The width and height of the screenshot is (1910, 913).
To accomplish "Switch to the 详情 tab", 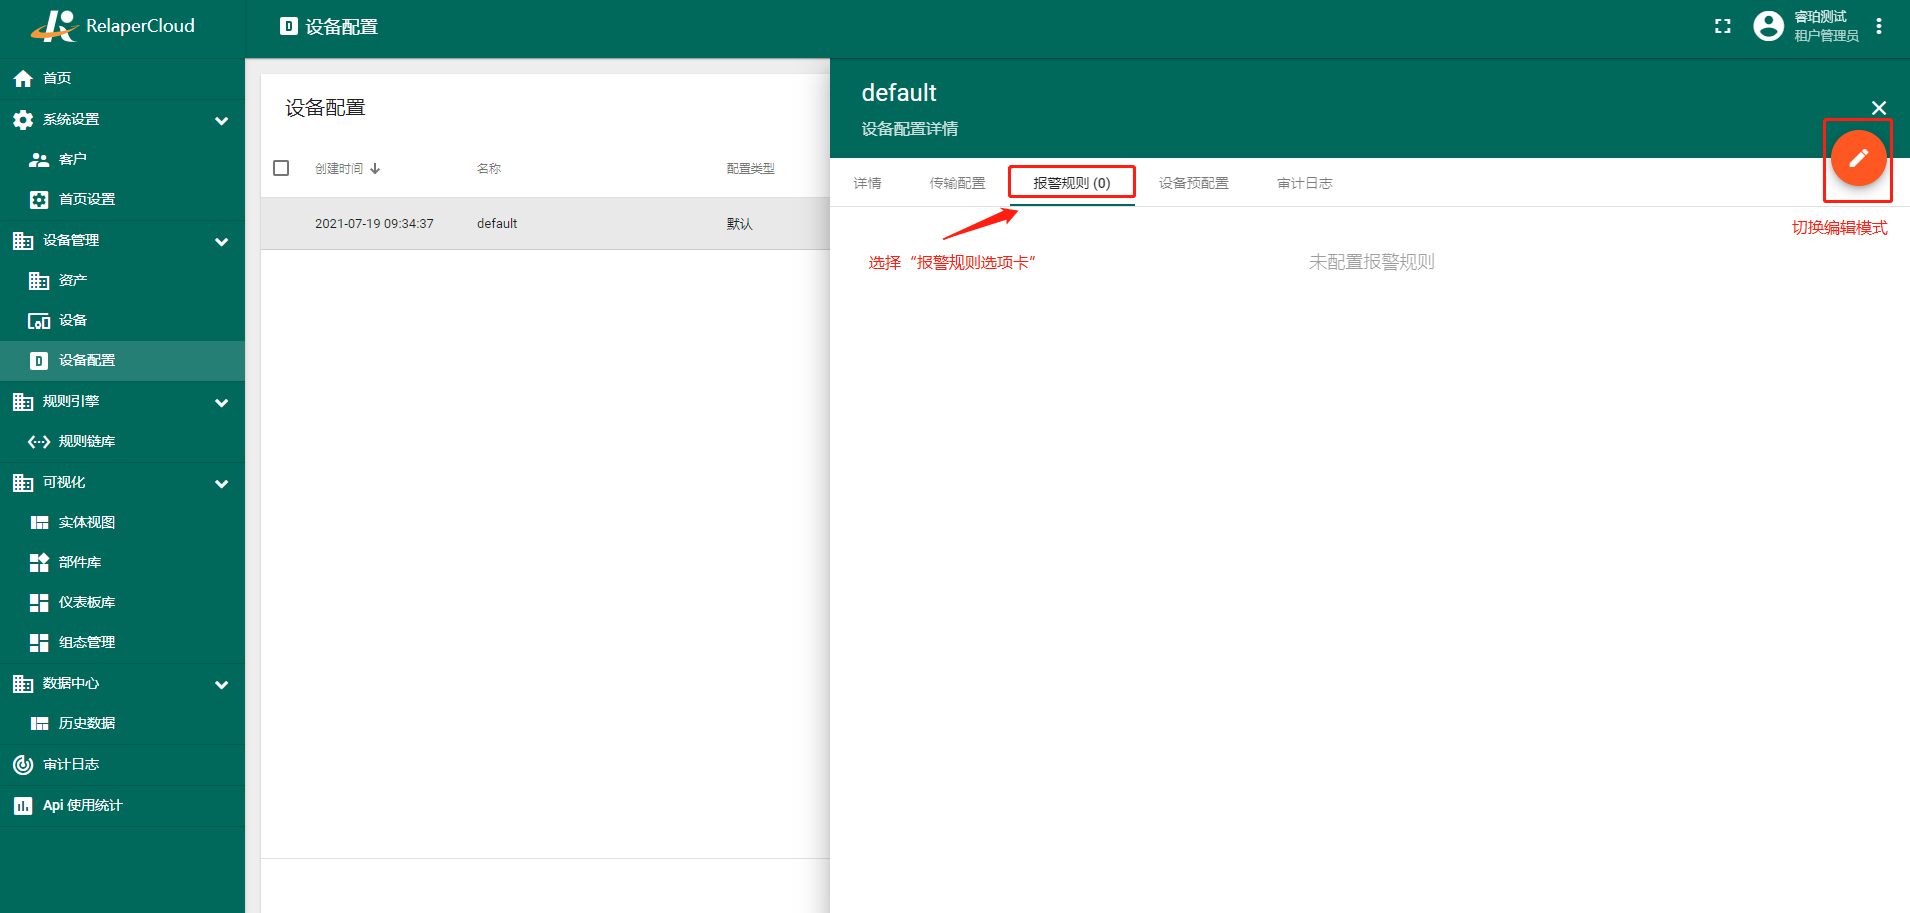I will pos(868,183).
